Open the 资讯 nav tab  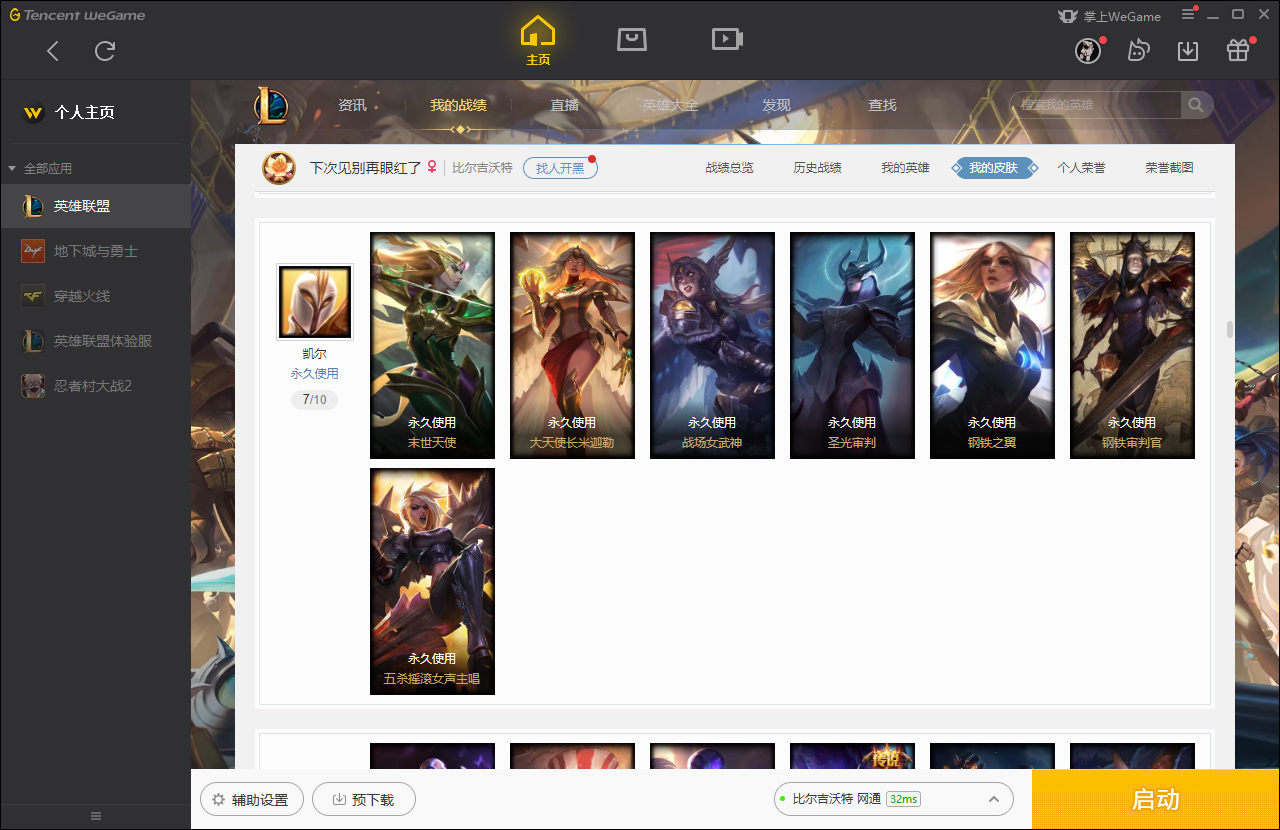[x=352, y=105]
